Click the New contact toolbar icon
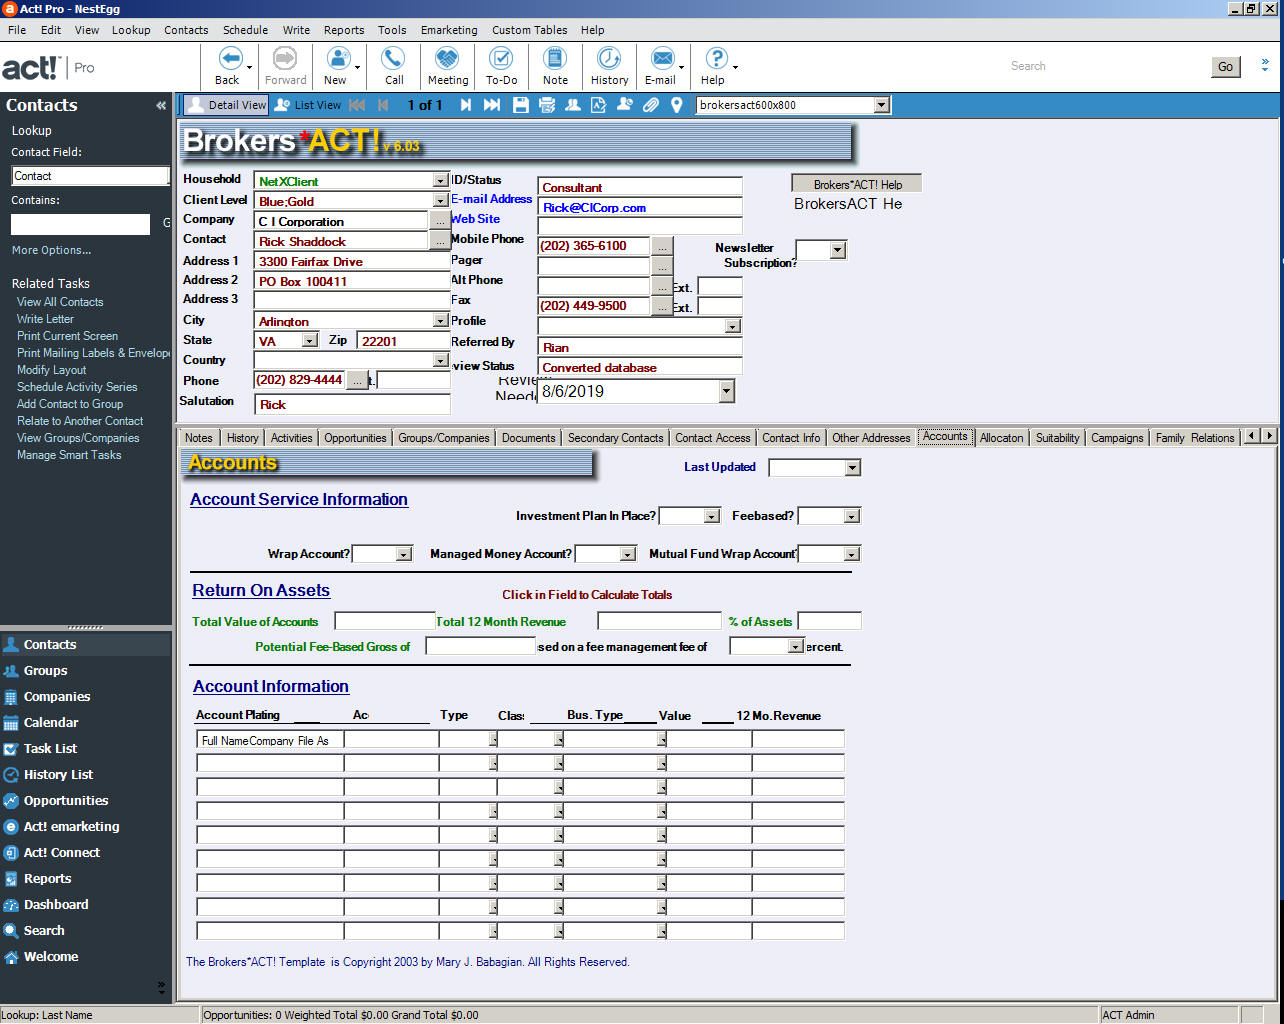This screenshot has width=1284, height=1024. pos(338,59)
